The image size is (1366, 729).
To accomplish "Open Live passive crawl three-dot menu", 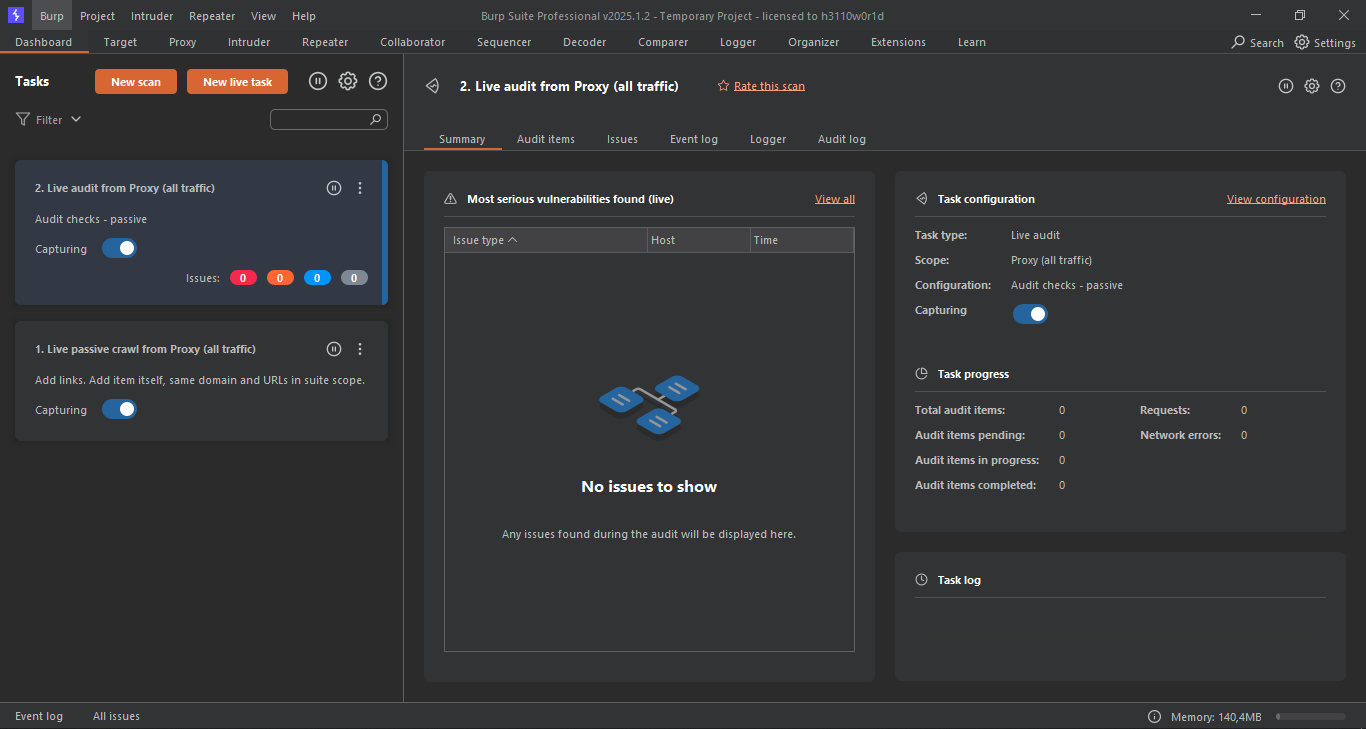I will coord(360,349).
